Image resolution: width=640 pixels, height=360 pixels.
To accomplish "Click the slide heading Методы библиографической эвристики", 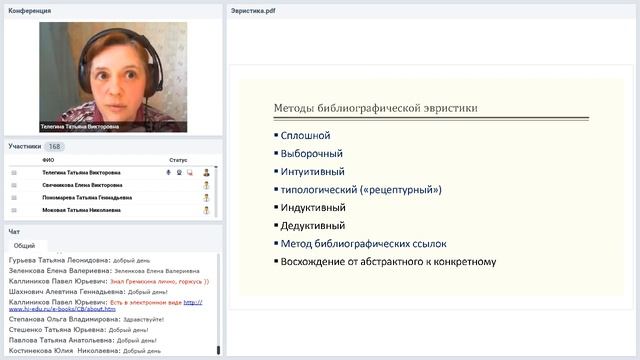I will [376, 108].
